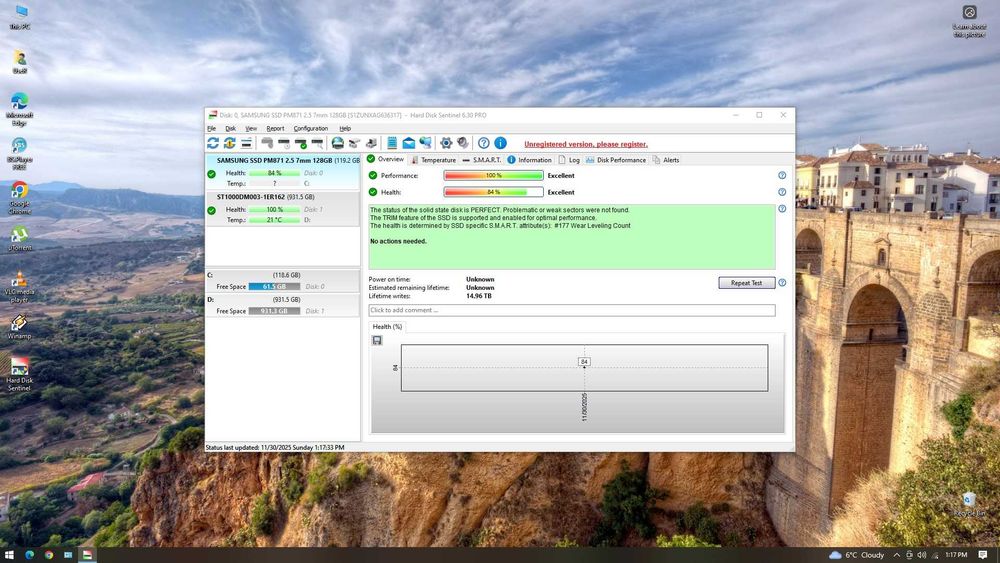Click the printer toolbar icon

tap(371, 143)
